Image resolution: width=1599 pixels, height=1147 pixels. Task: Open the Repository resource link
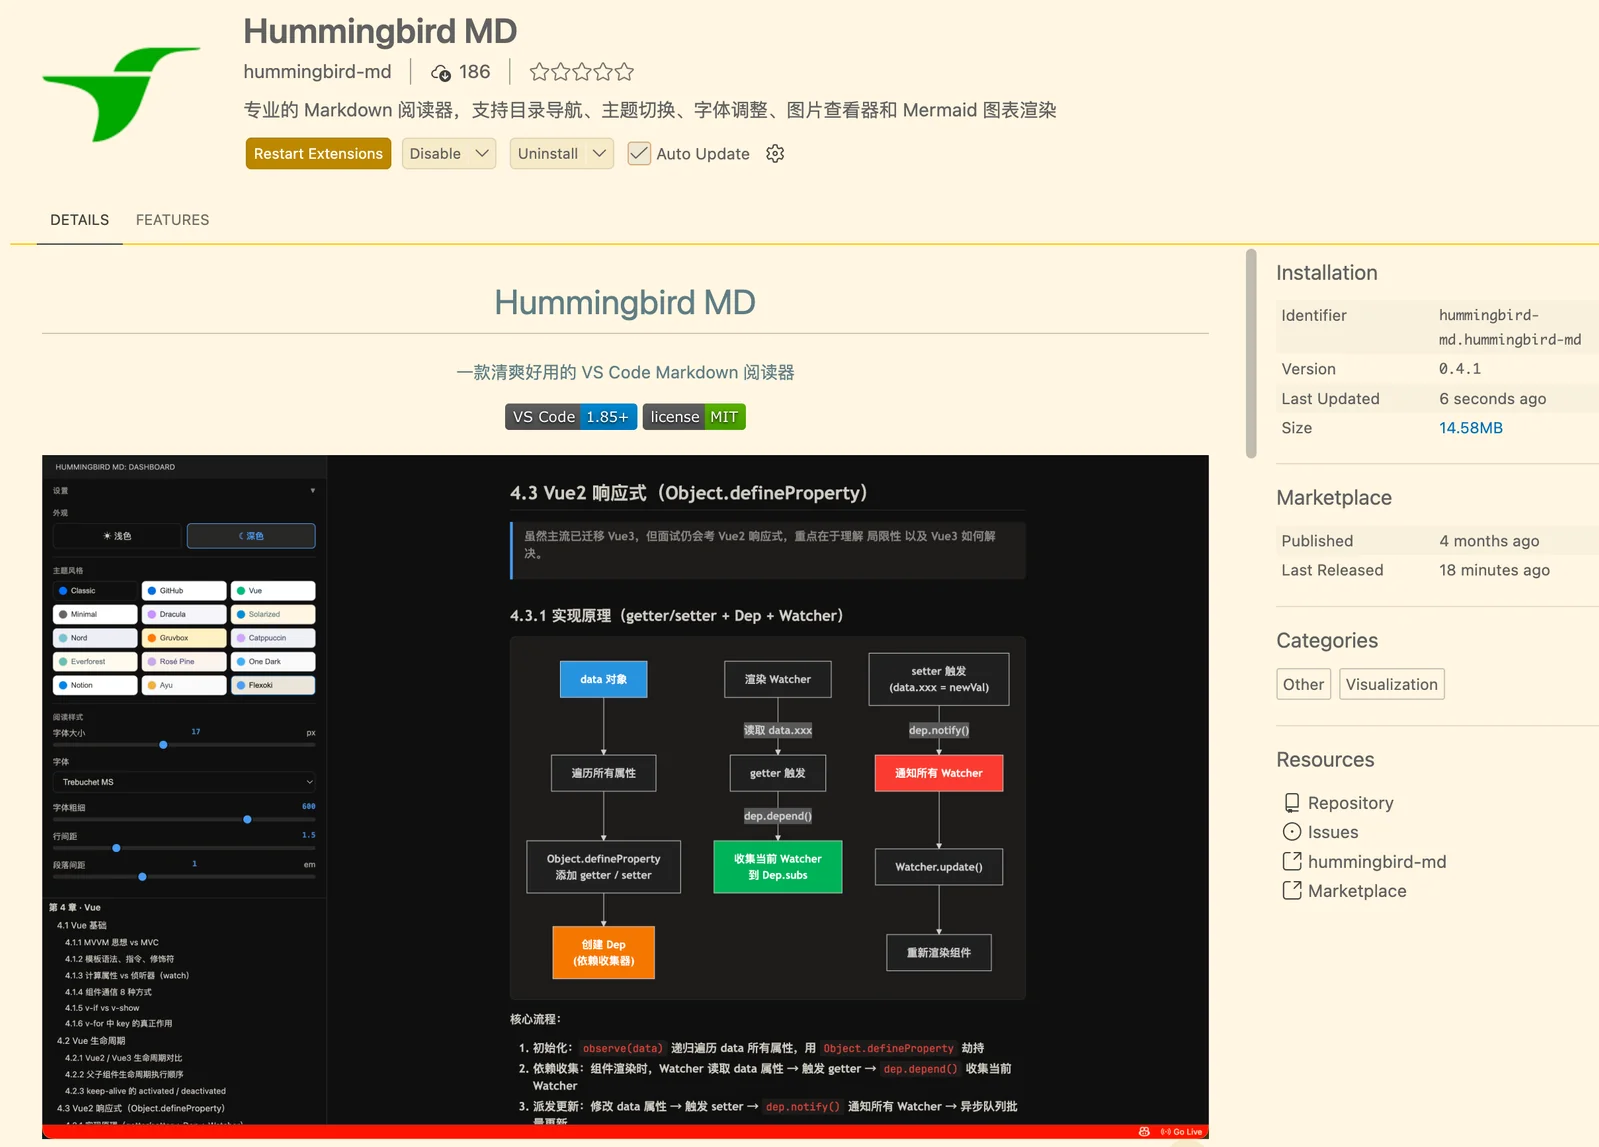point(1350,803)
